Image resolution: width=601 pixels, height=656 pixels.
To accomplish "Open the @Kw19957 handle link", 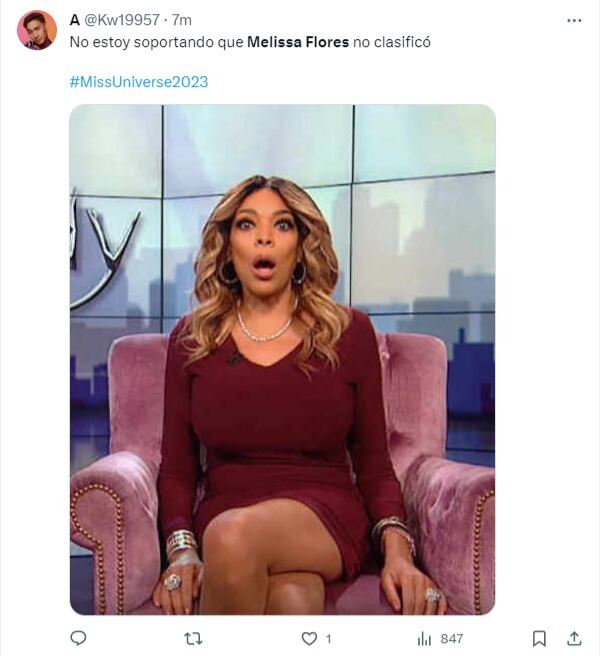I will click(x=122, y=20).
